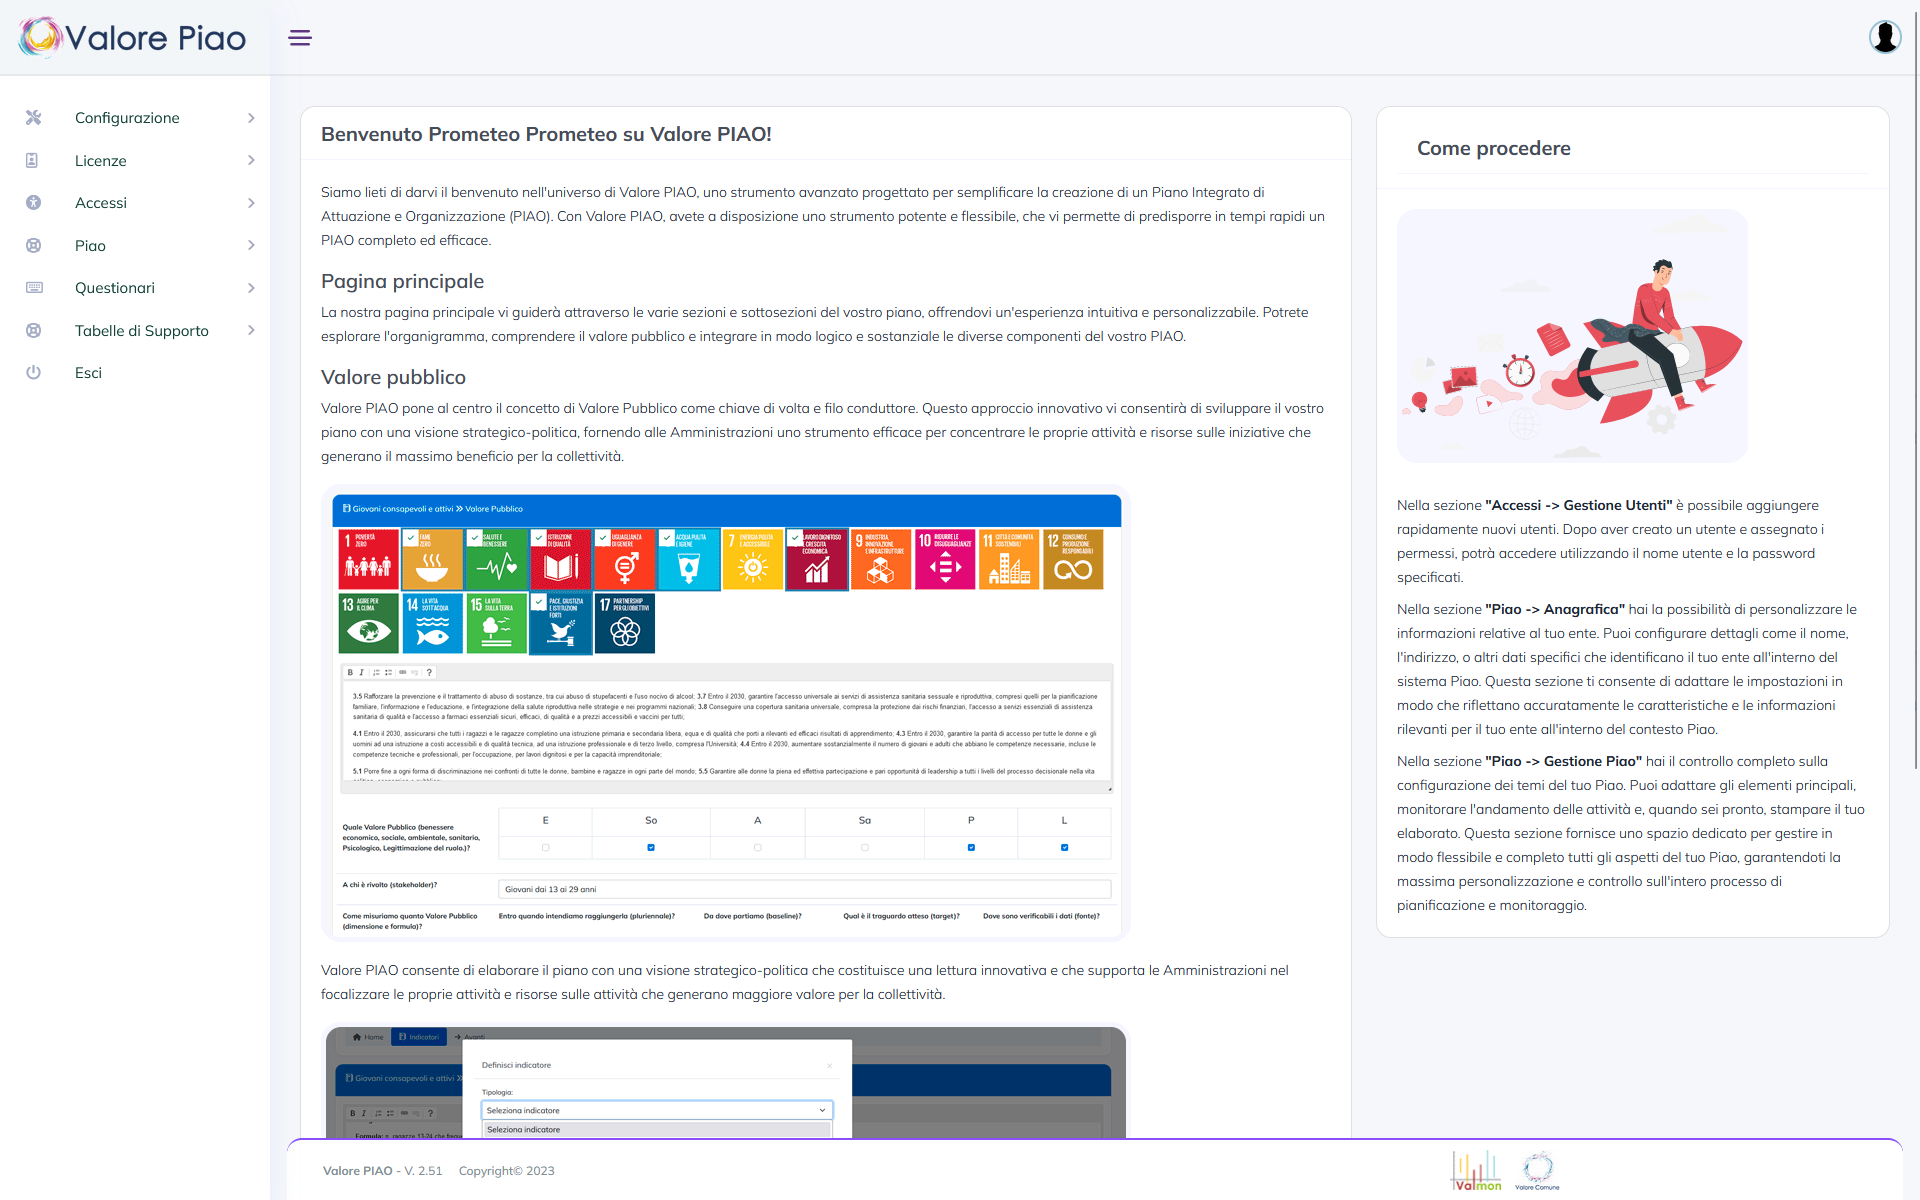1920x1200 pixels.
Task: Click Esci to log out
Action: tap(88, 373)
